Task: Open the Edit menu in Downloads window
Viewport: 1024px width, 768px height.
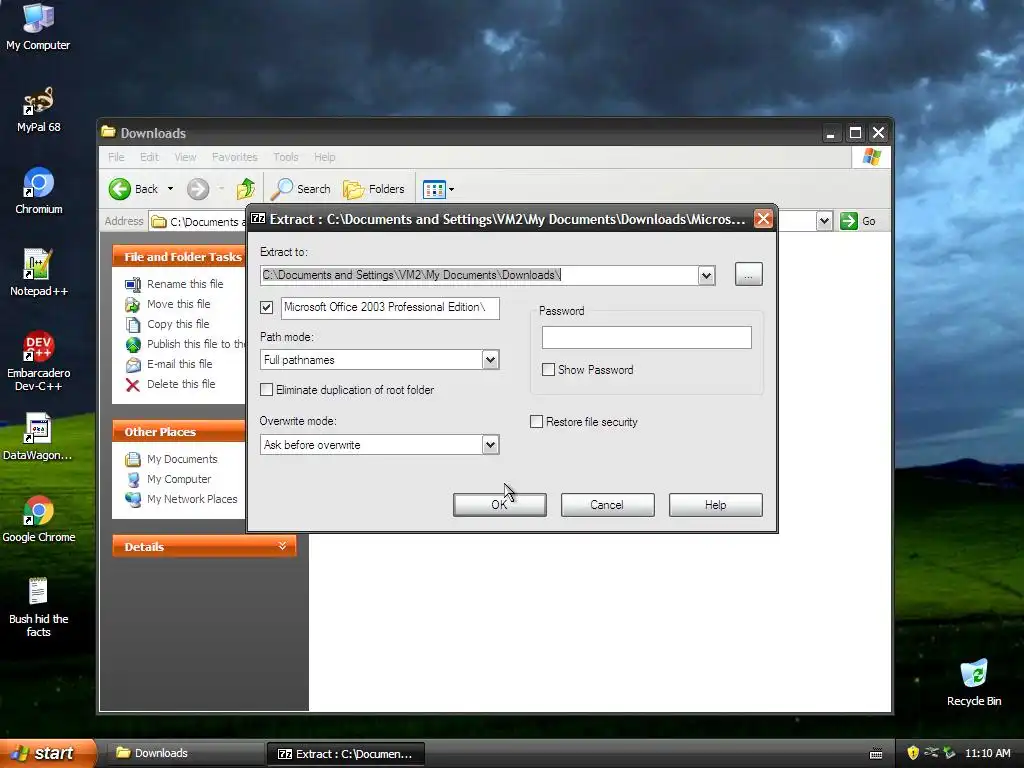Action: pos(149,157)
